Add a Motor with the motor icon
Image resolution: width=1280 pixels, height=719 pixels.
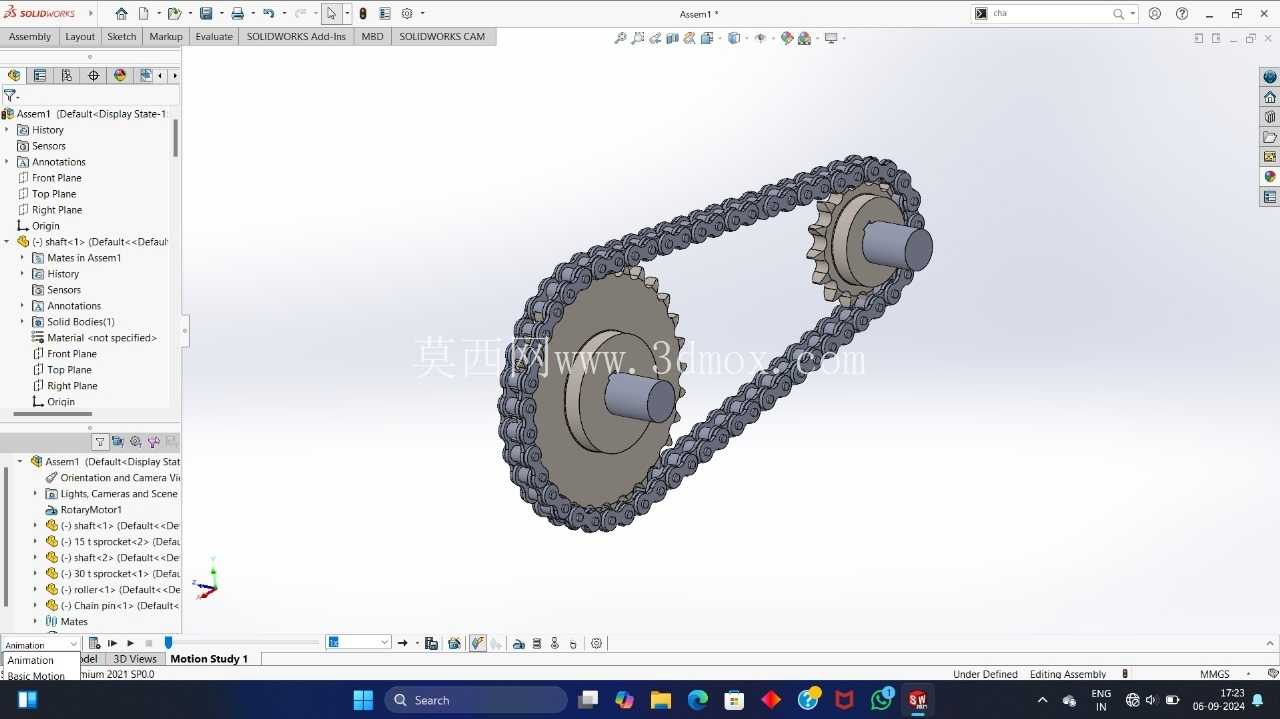pos(518,643)
